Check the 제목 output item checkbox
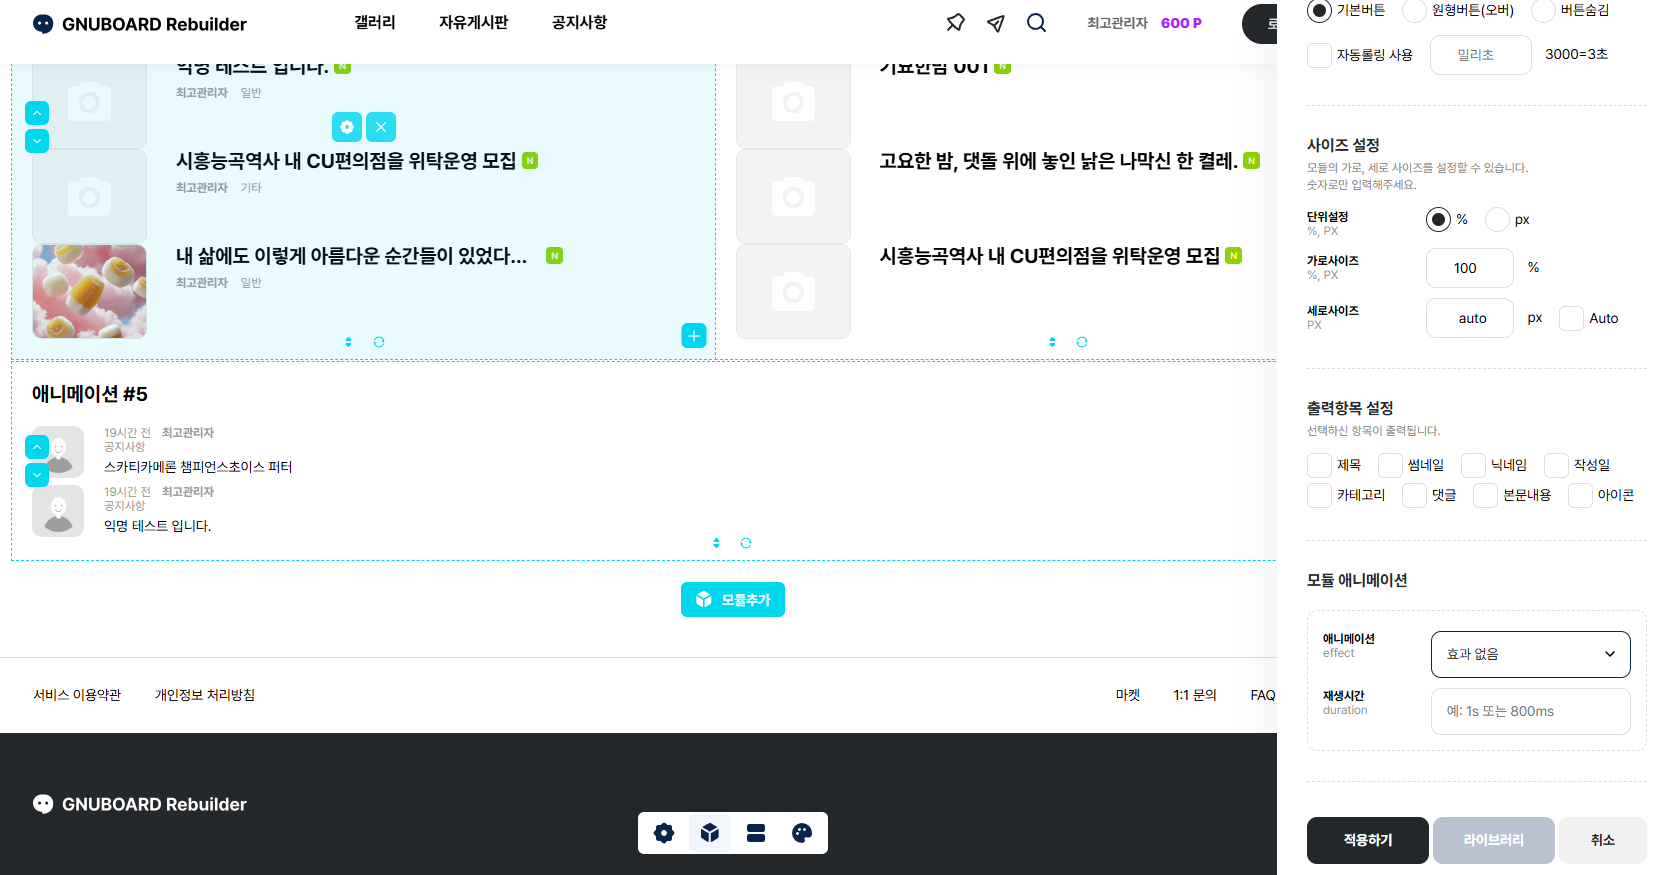The height and width of the screenshot is (875, 1658). pyautogui.click(x=1320, y=465)
